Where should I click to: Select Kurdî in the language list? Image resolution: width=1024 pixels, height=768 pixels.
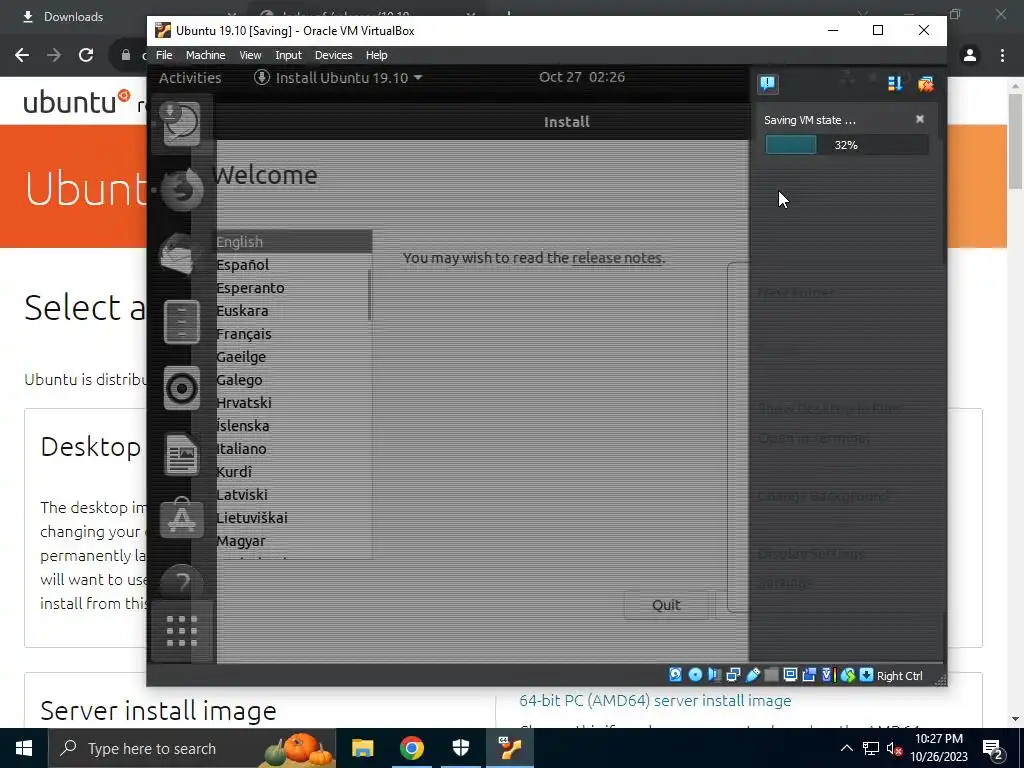293,472
